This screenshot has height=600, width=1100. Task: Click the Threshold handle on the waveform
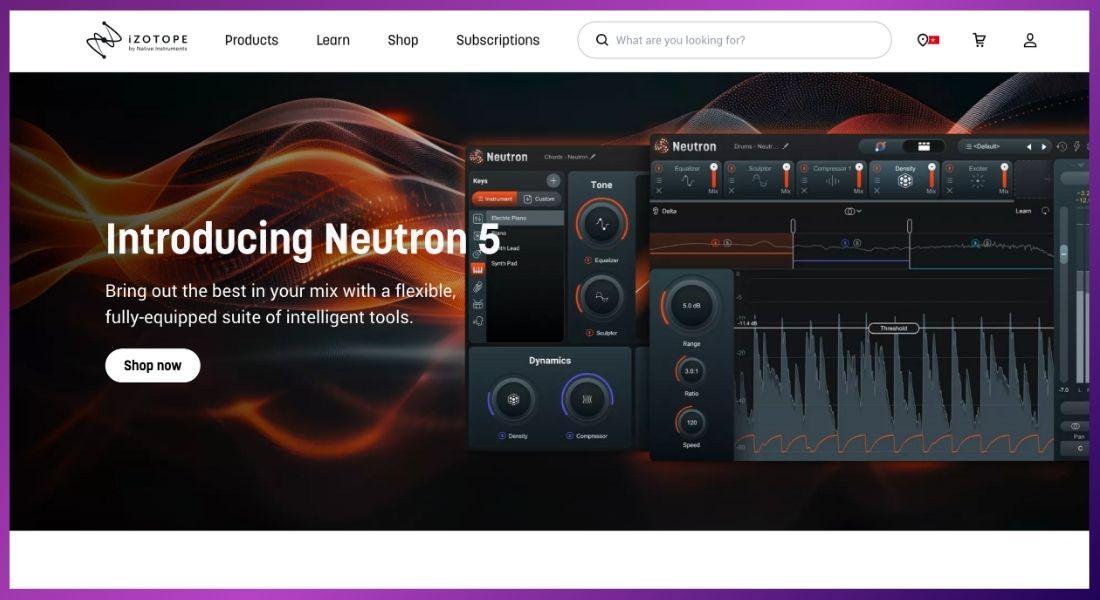coord(893,328)
